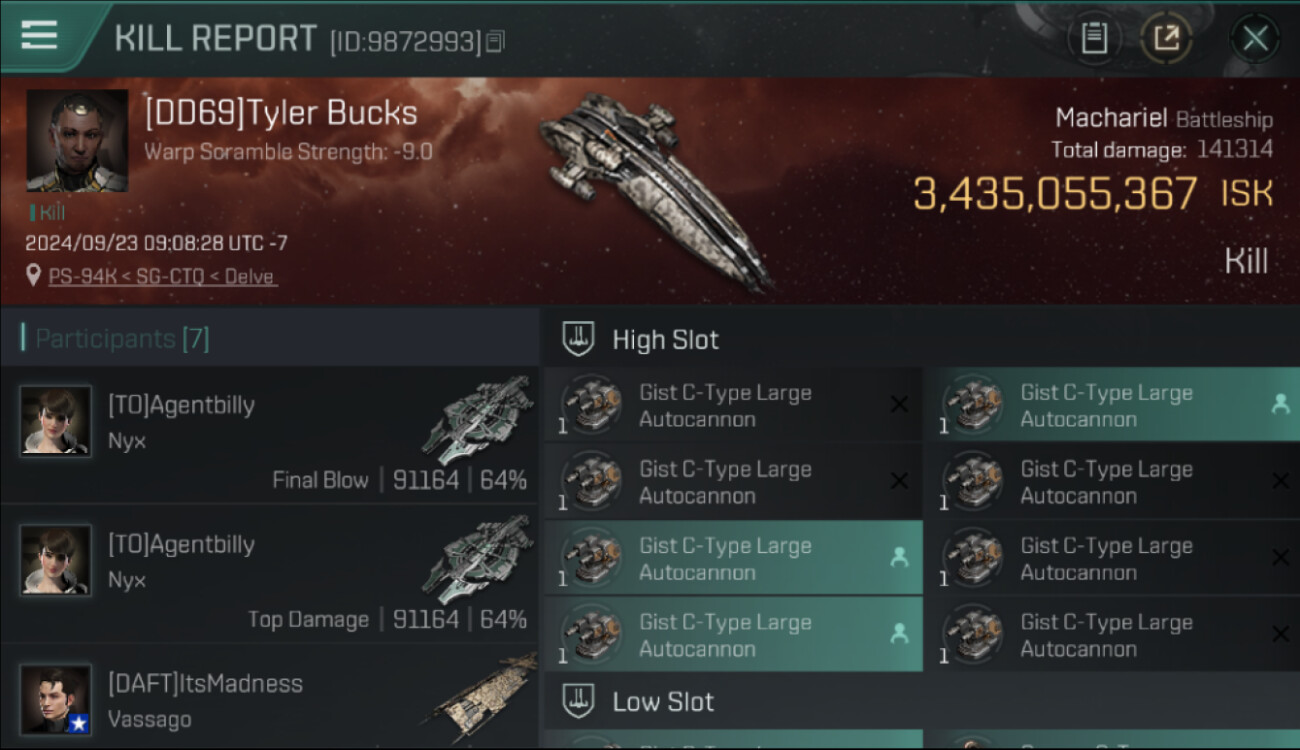Open Final Blow Agentbilly portrait
This screenshot has height=750, width=1300.
pyautogui.click(x=56, y=421)
